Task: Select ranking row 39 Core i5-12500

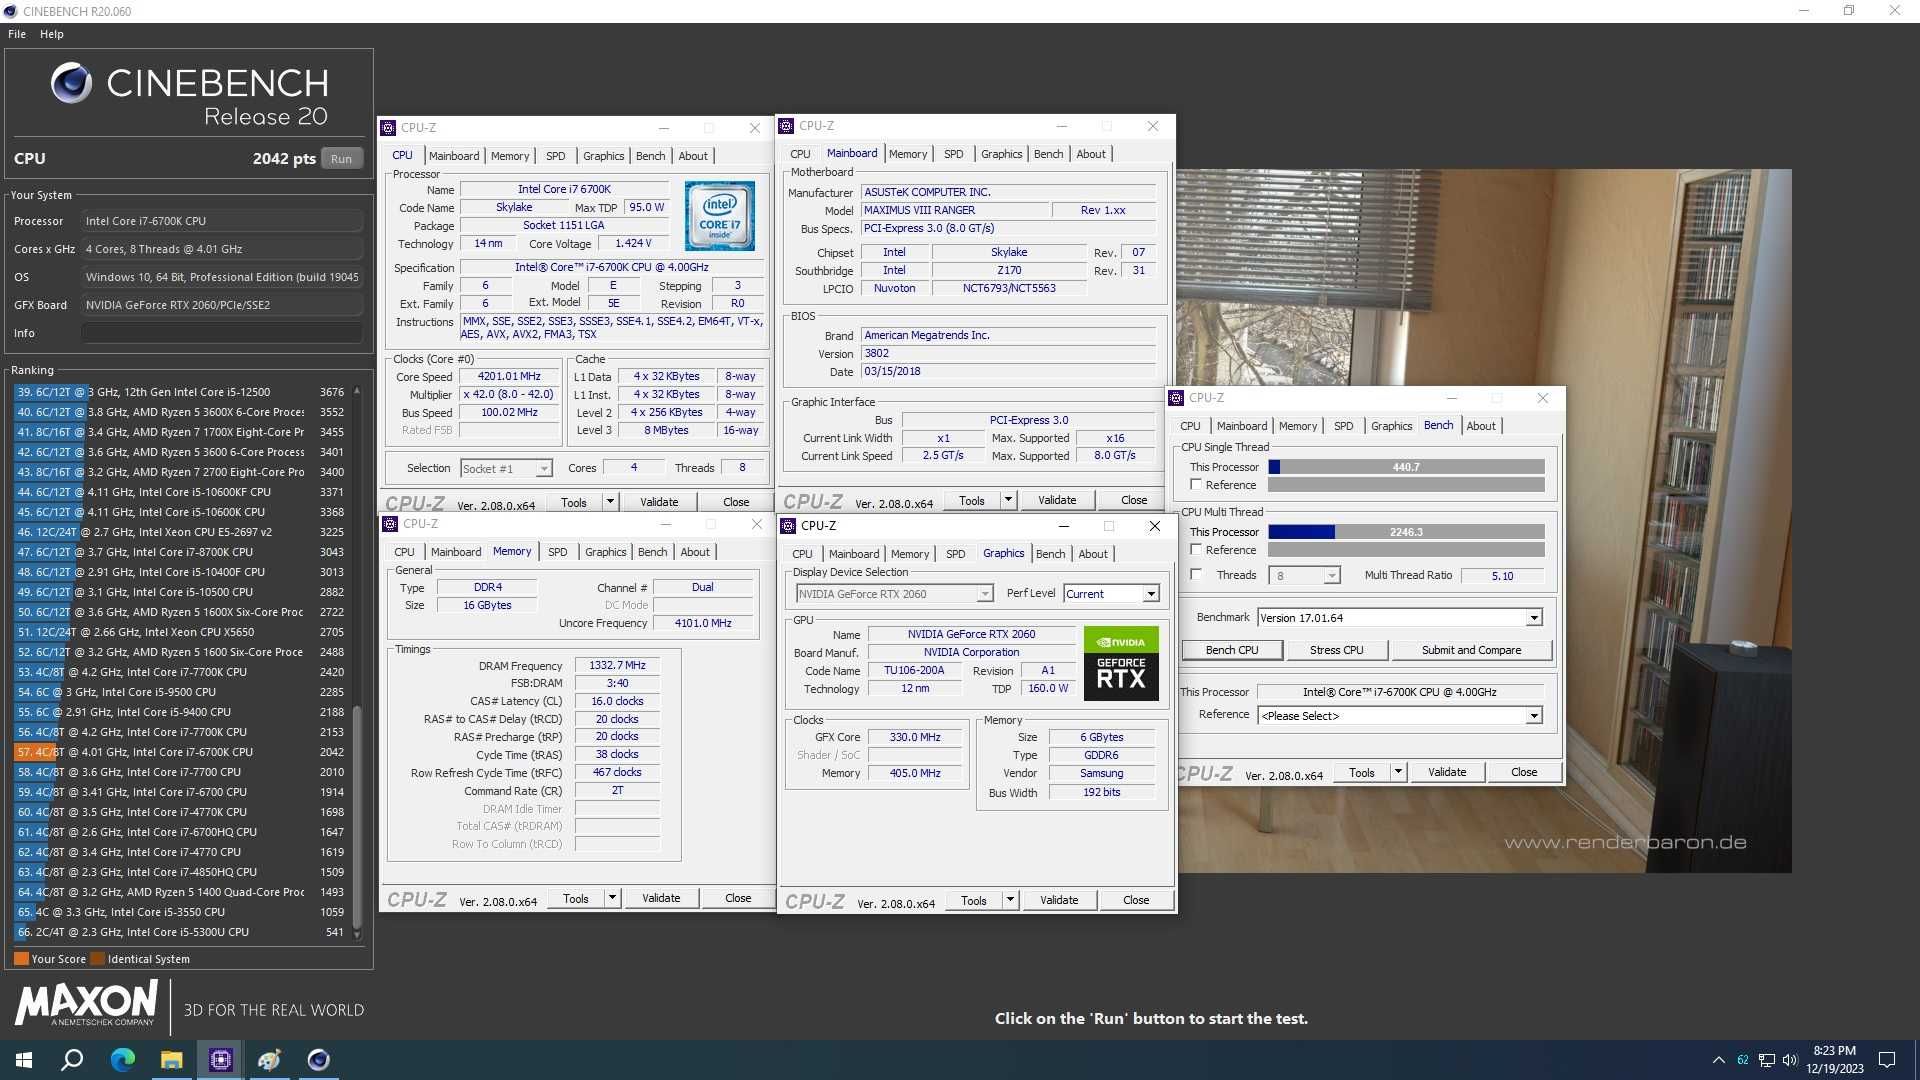Action: pyautogui.click(x=180, y=392)
